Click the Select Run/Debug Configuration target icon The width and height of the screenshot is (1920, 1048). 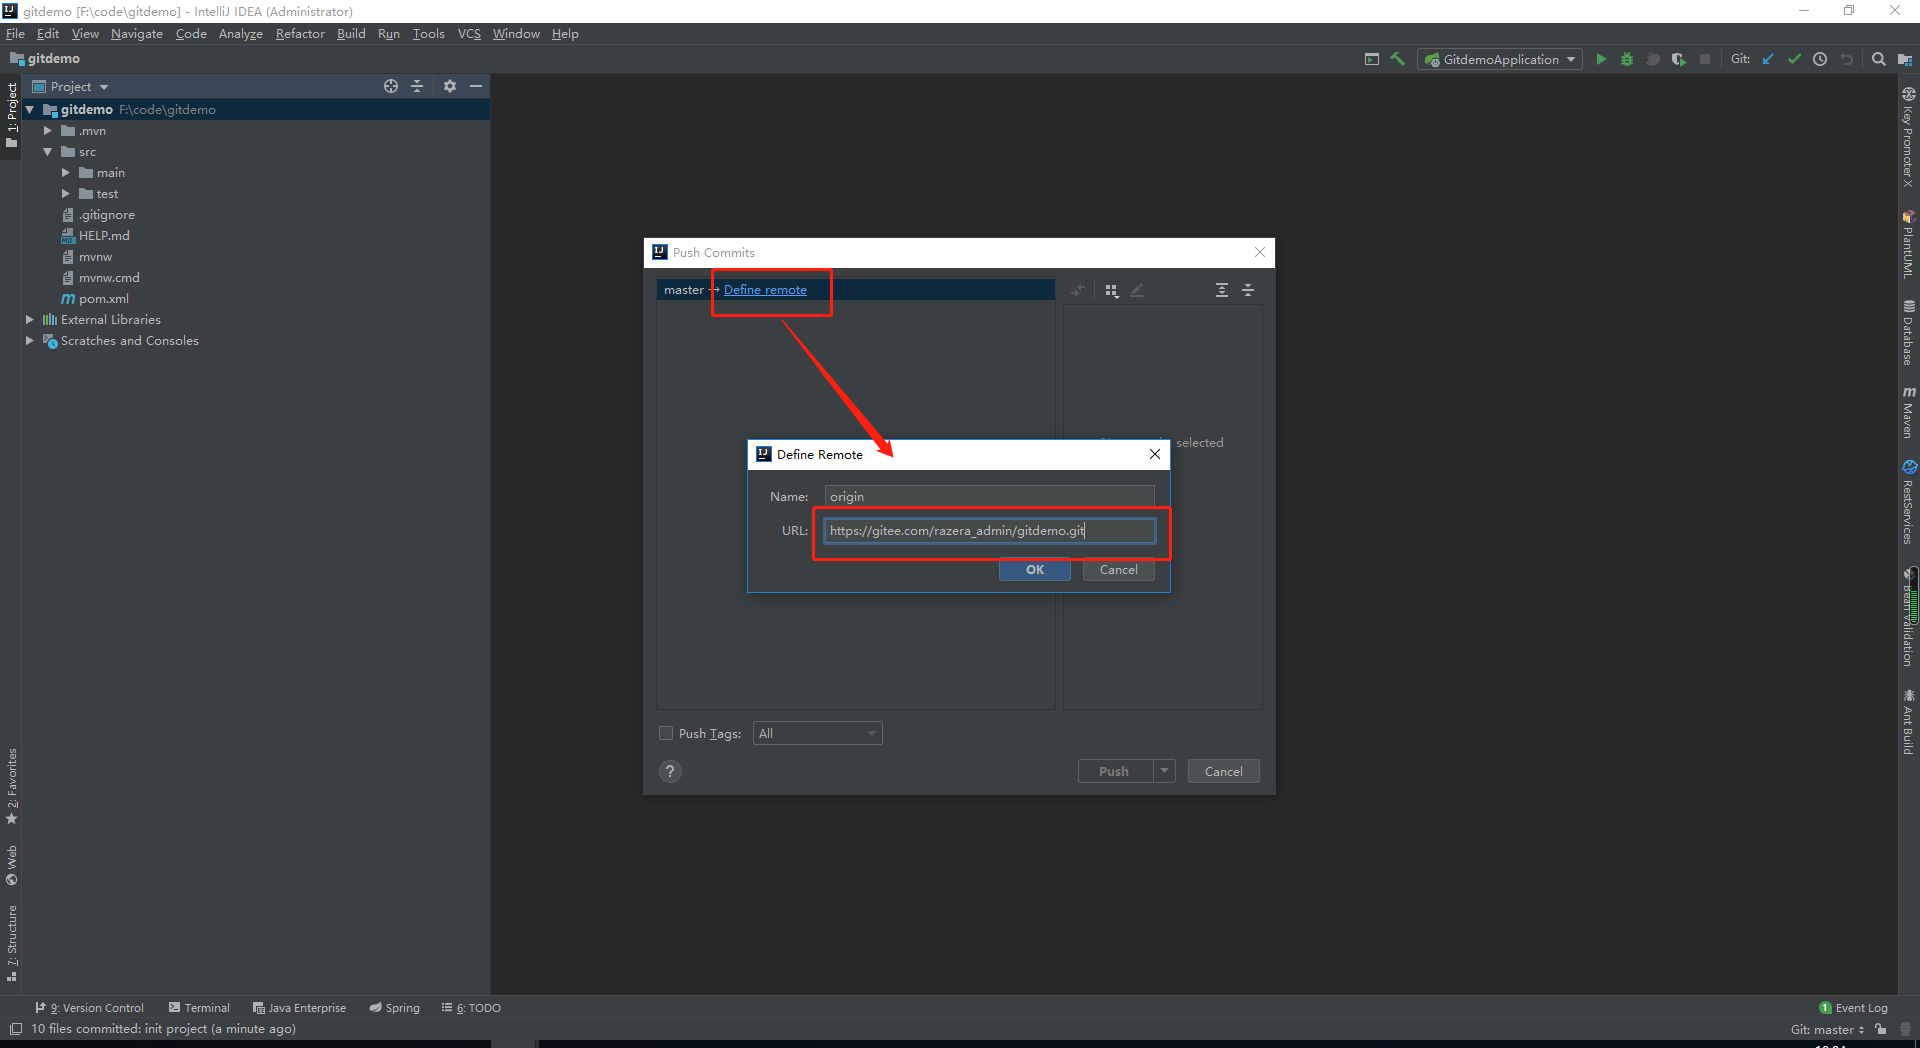pos(1372,59)
